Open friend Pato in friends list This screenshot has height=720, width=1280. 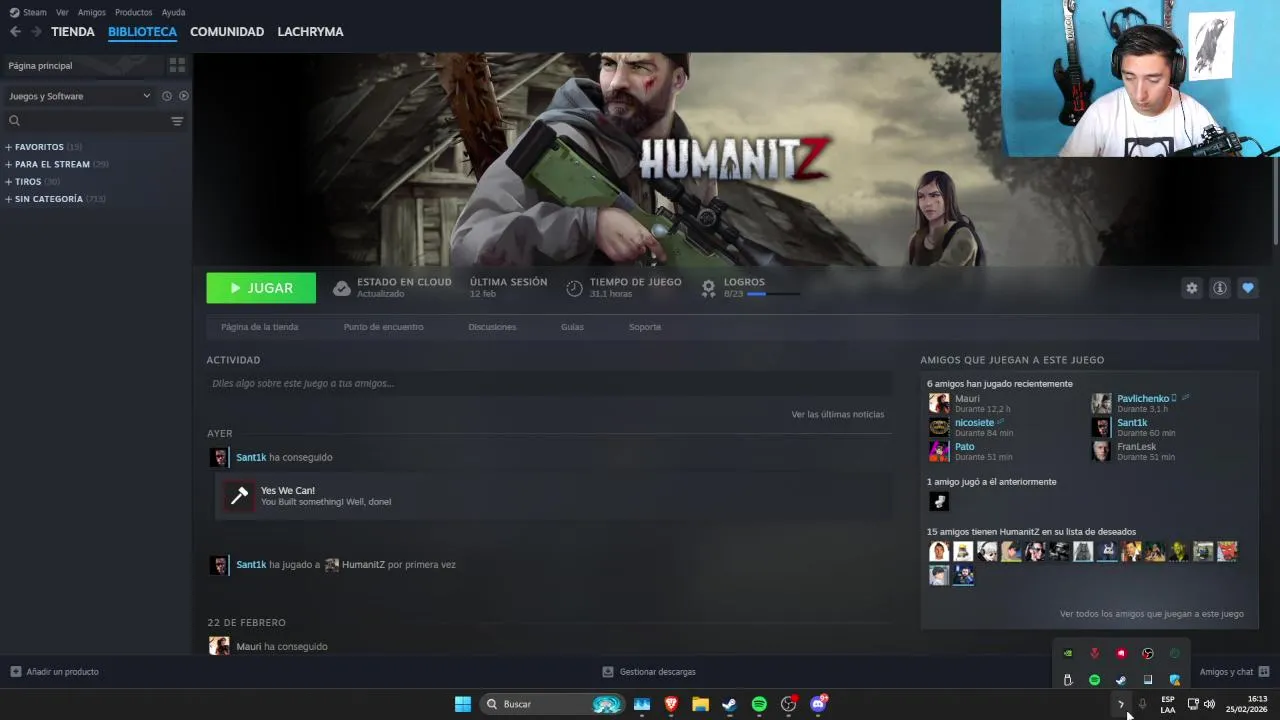[x=964, y=447]
